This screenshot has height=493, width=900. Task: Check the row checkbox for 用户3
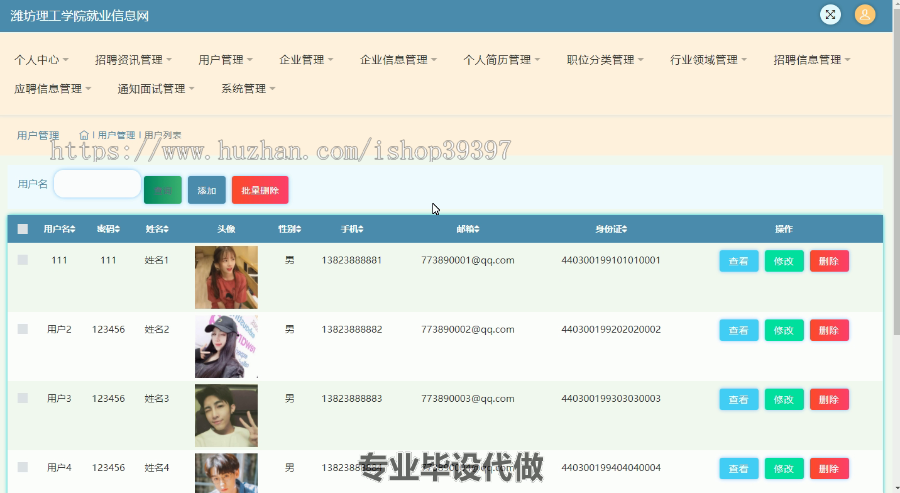22,398
